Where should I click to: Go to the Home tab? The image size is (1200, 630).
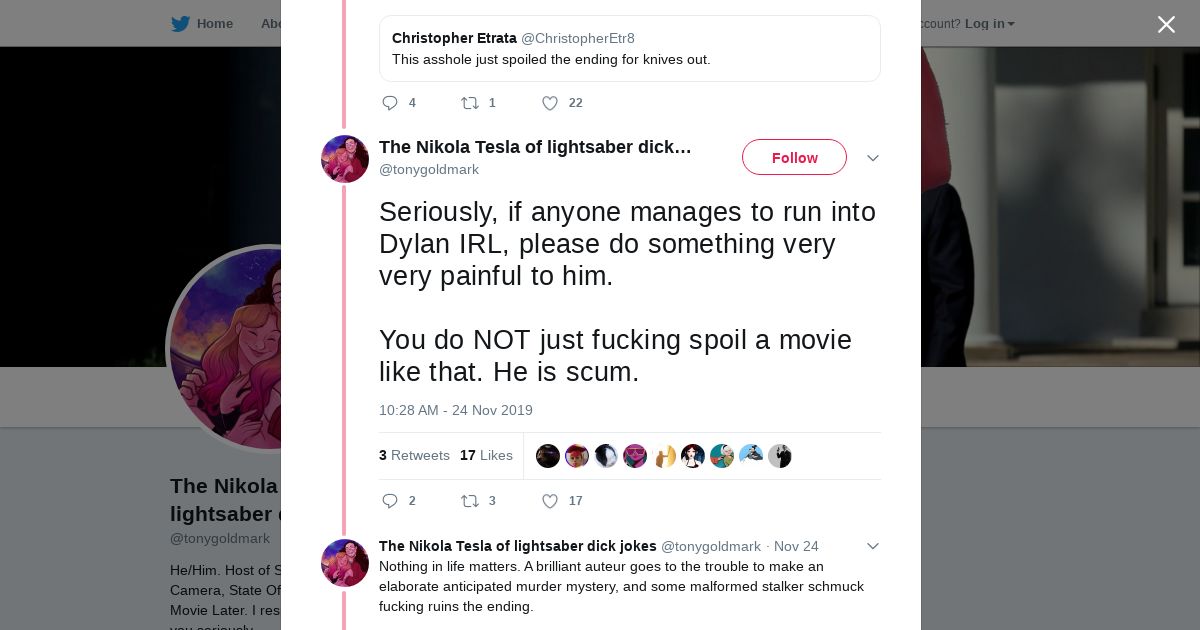point(214,24)
